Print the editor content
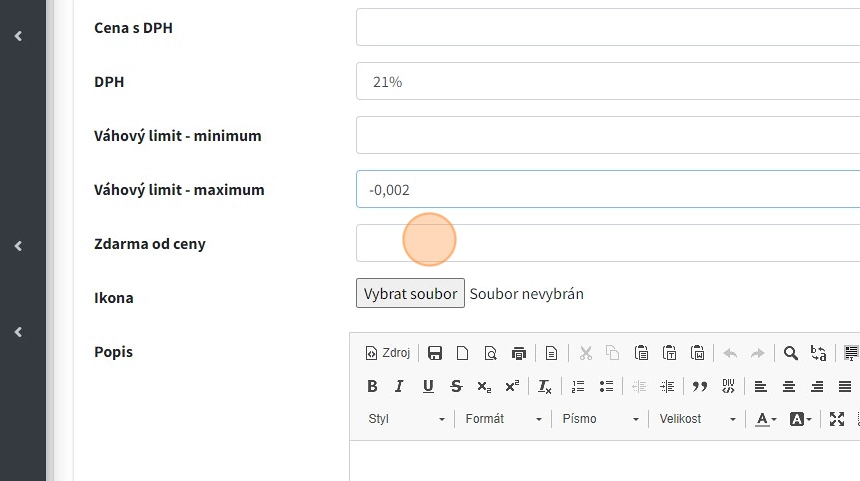The height and width of the screenshot is (481, 860). (518, 353)
